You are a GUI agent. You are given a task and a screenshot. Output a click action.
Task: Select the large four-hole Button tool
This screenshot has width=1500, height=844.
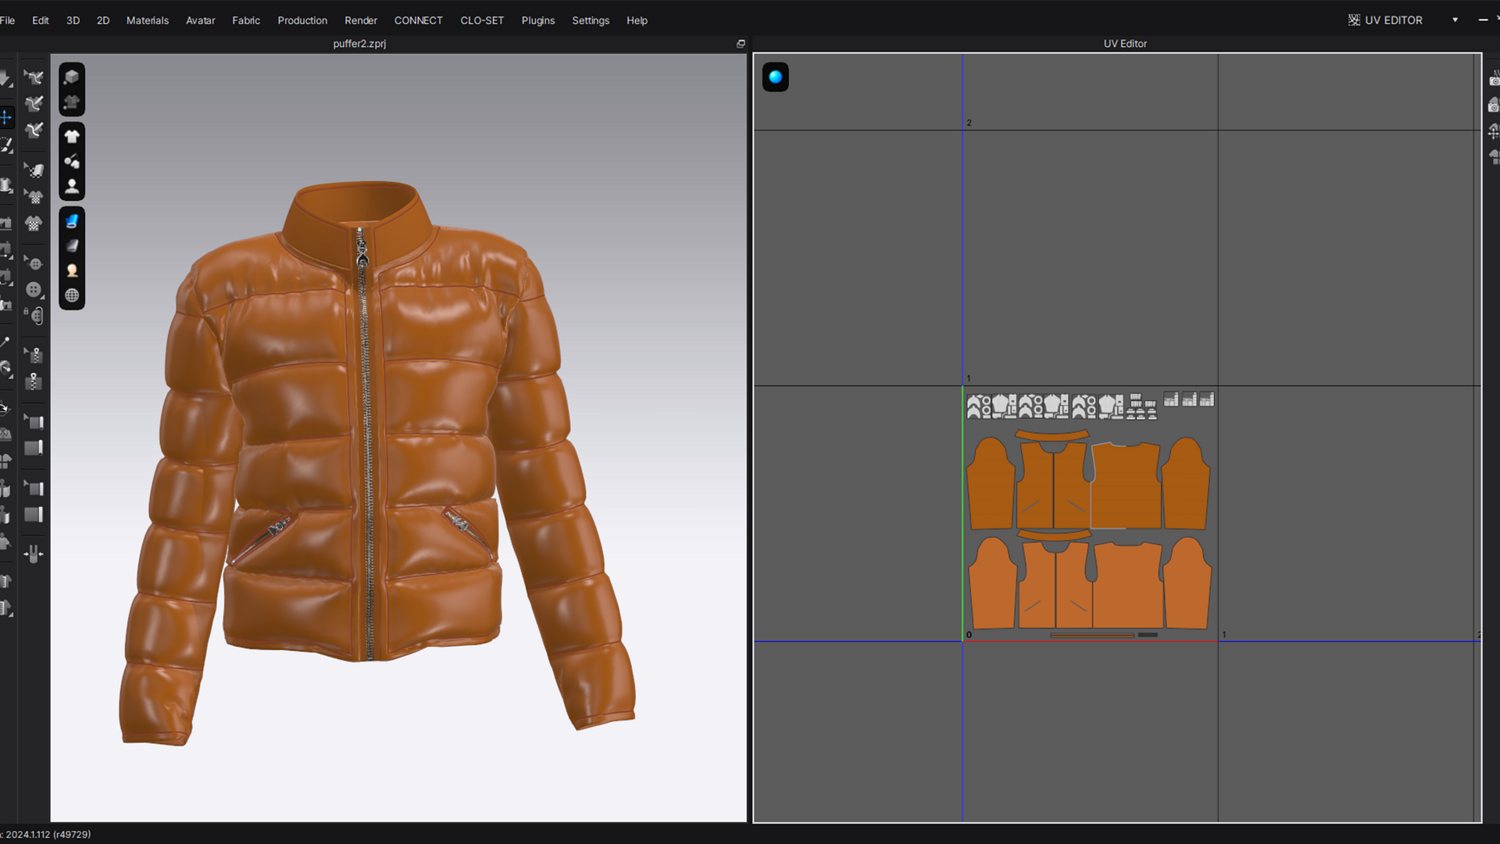point(34,290)
